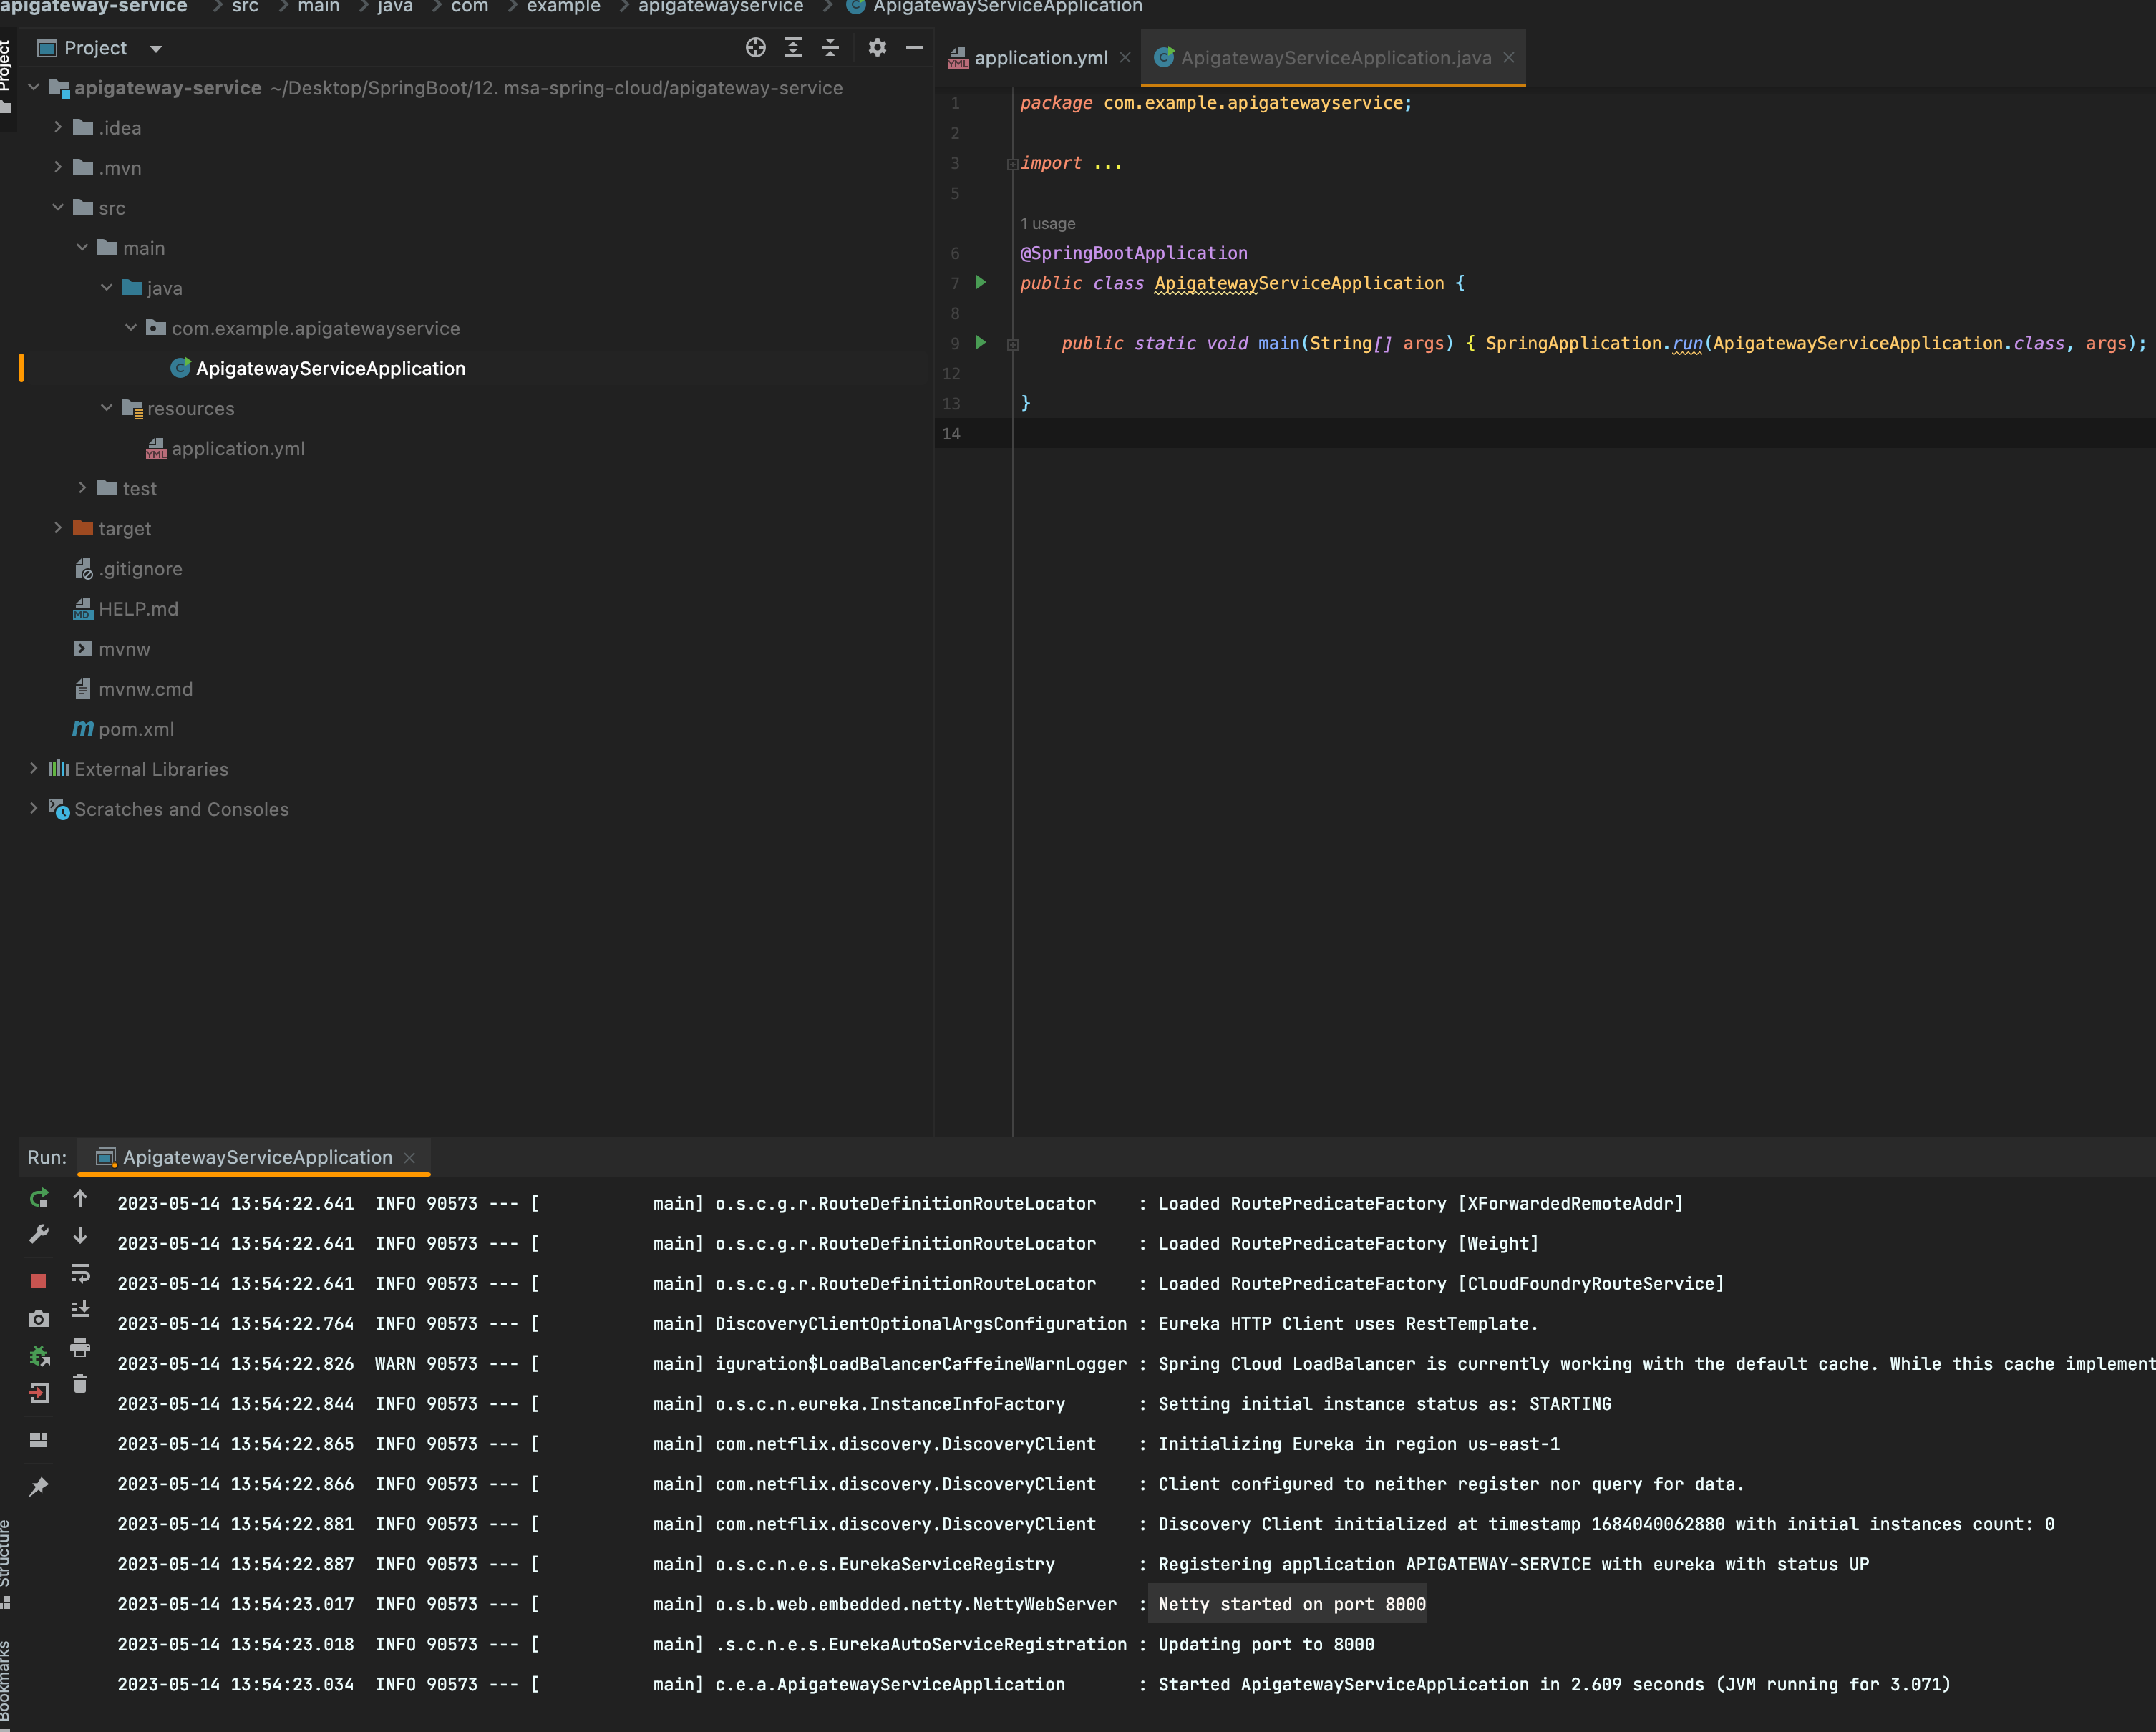Close the application.yml tab

click(x=1125, y=58)
